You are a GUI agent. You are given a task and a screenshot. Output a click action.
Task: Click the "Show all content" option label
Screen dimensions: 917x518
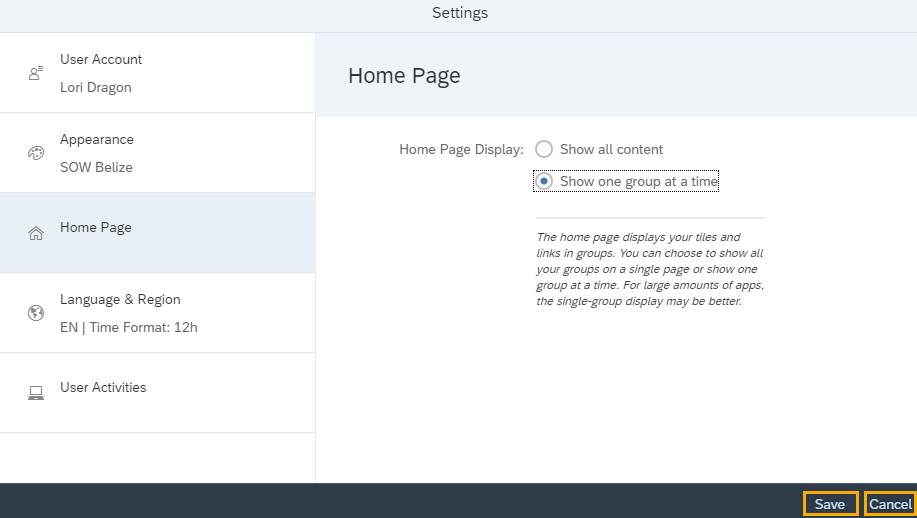(611, 149)
